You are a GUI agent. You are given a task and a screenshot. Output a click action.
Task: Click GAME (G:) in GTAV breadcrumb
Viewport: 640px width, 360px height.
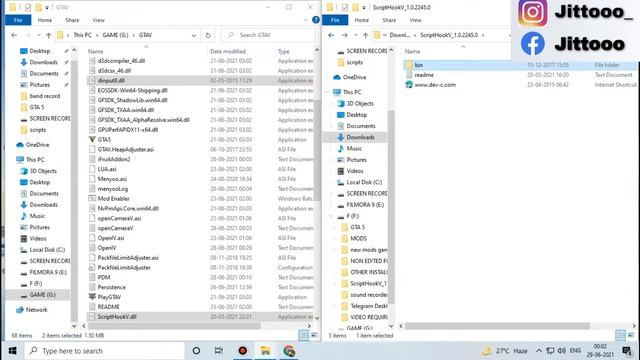click(x=115, y=35)
